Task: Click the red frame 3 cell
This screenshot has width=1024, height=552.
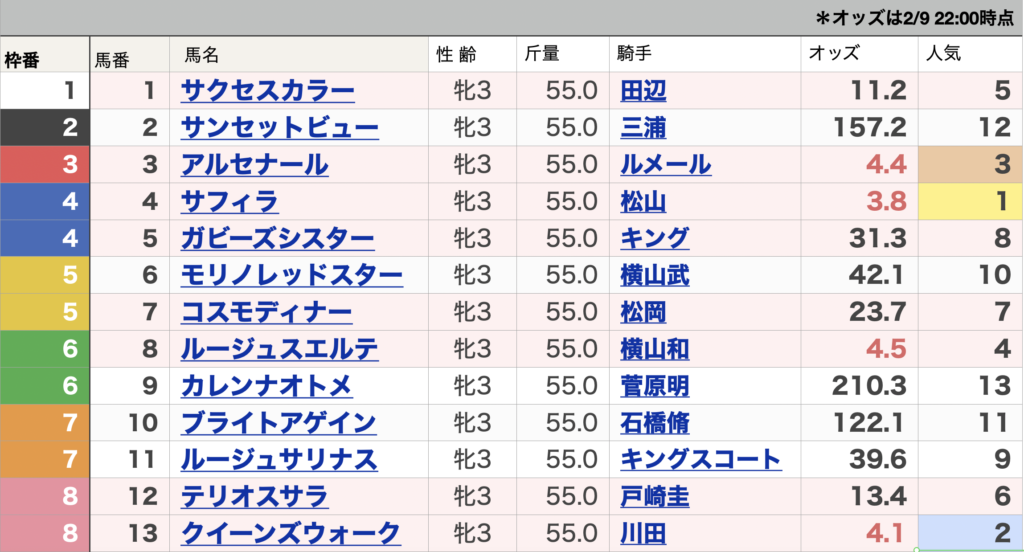Action: [x=44, y=165]
